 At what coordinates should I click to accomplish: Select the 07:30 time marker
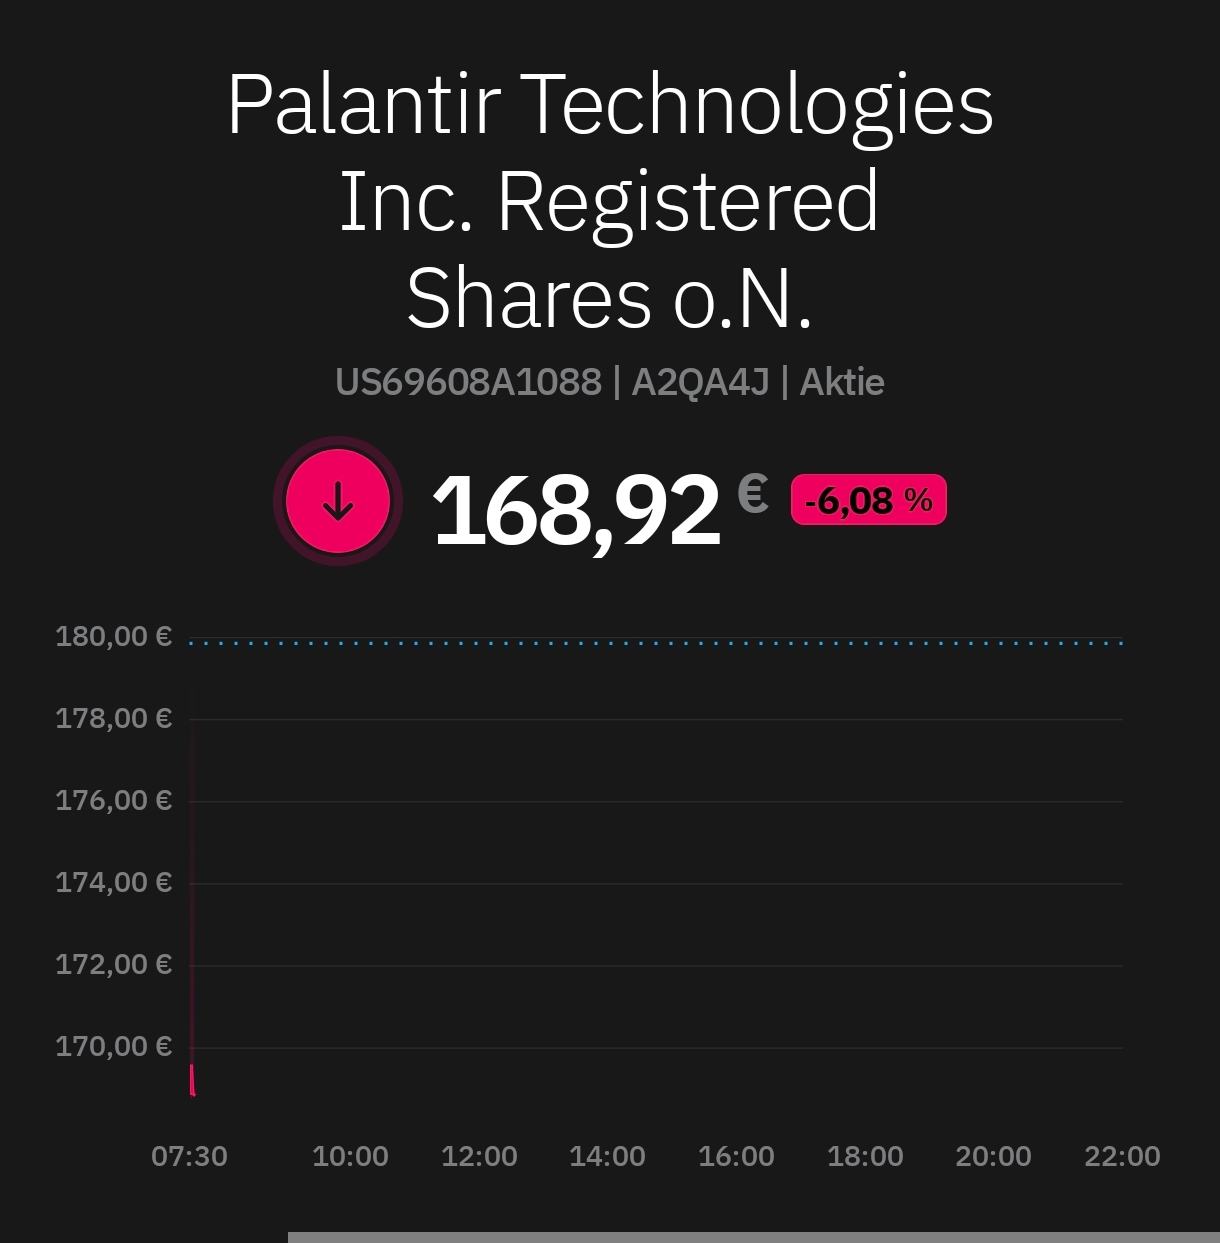[x=189, y=1157]
